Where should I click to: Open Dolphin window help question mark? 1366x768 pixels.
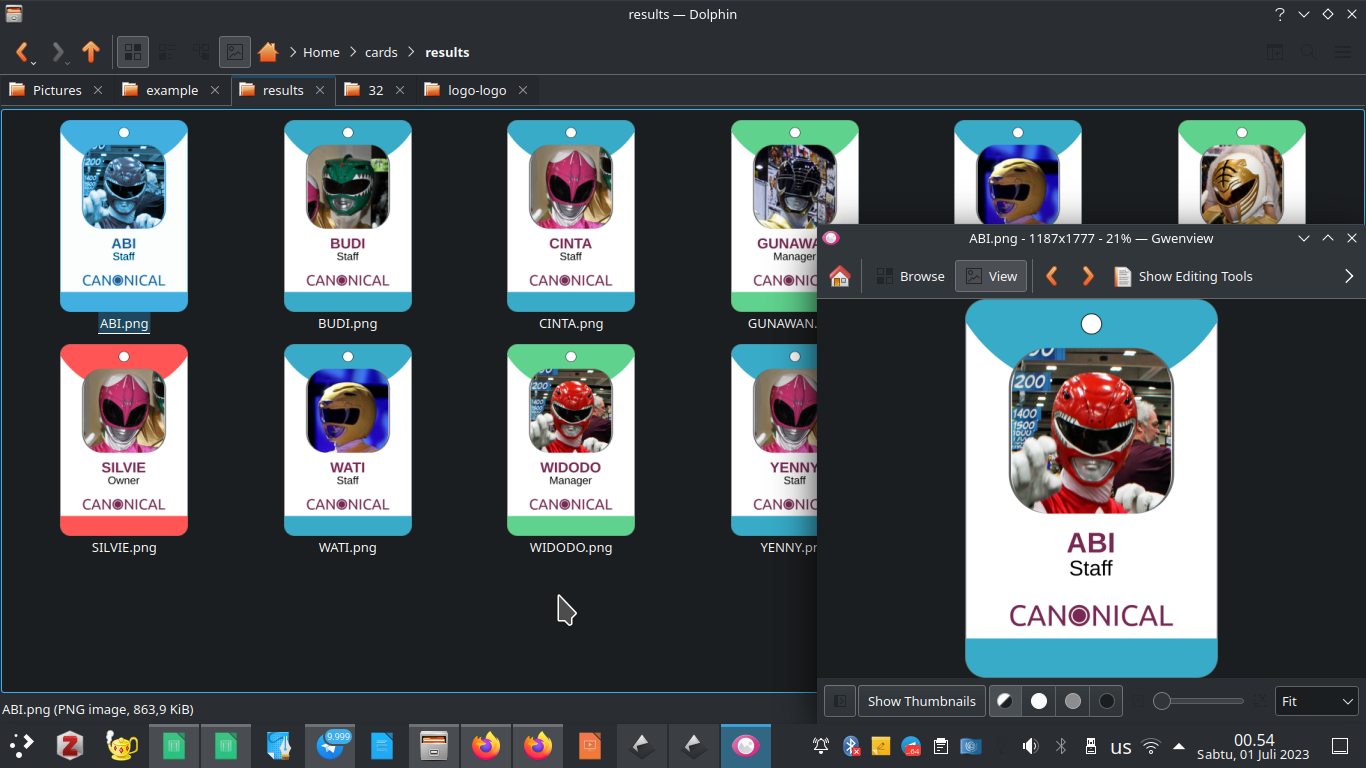[x=1280, y=14]
